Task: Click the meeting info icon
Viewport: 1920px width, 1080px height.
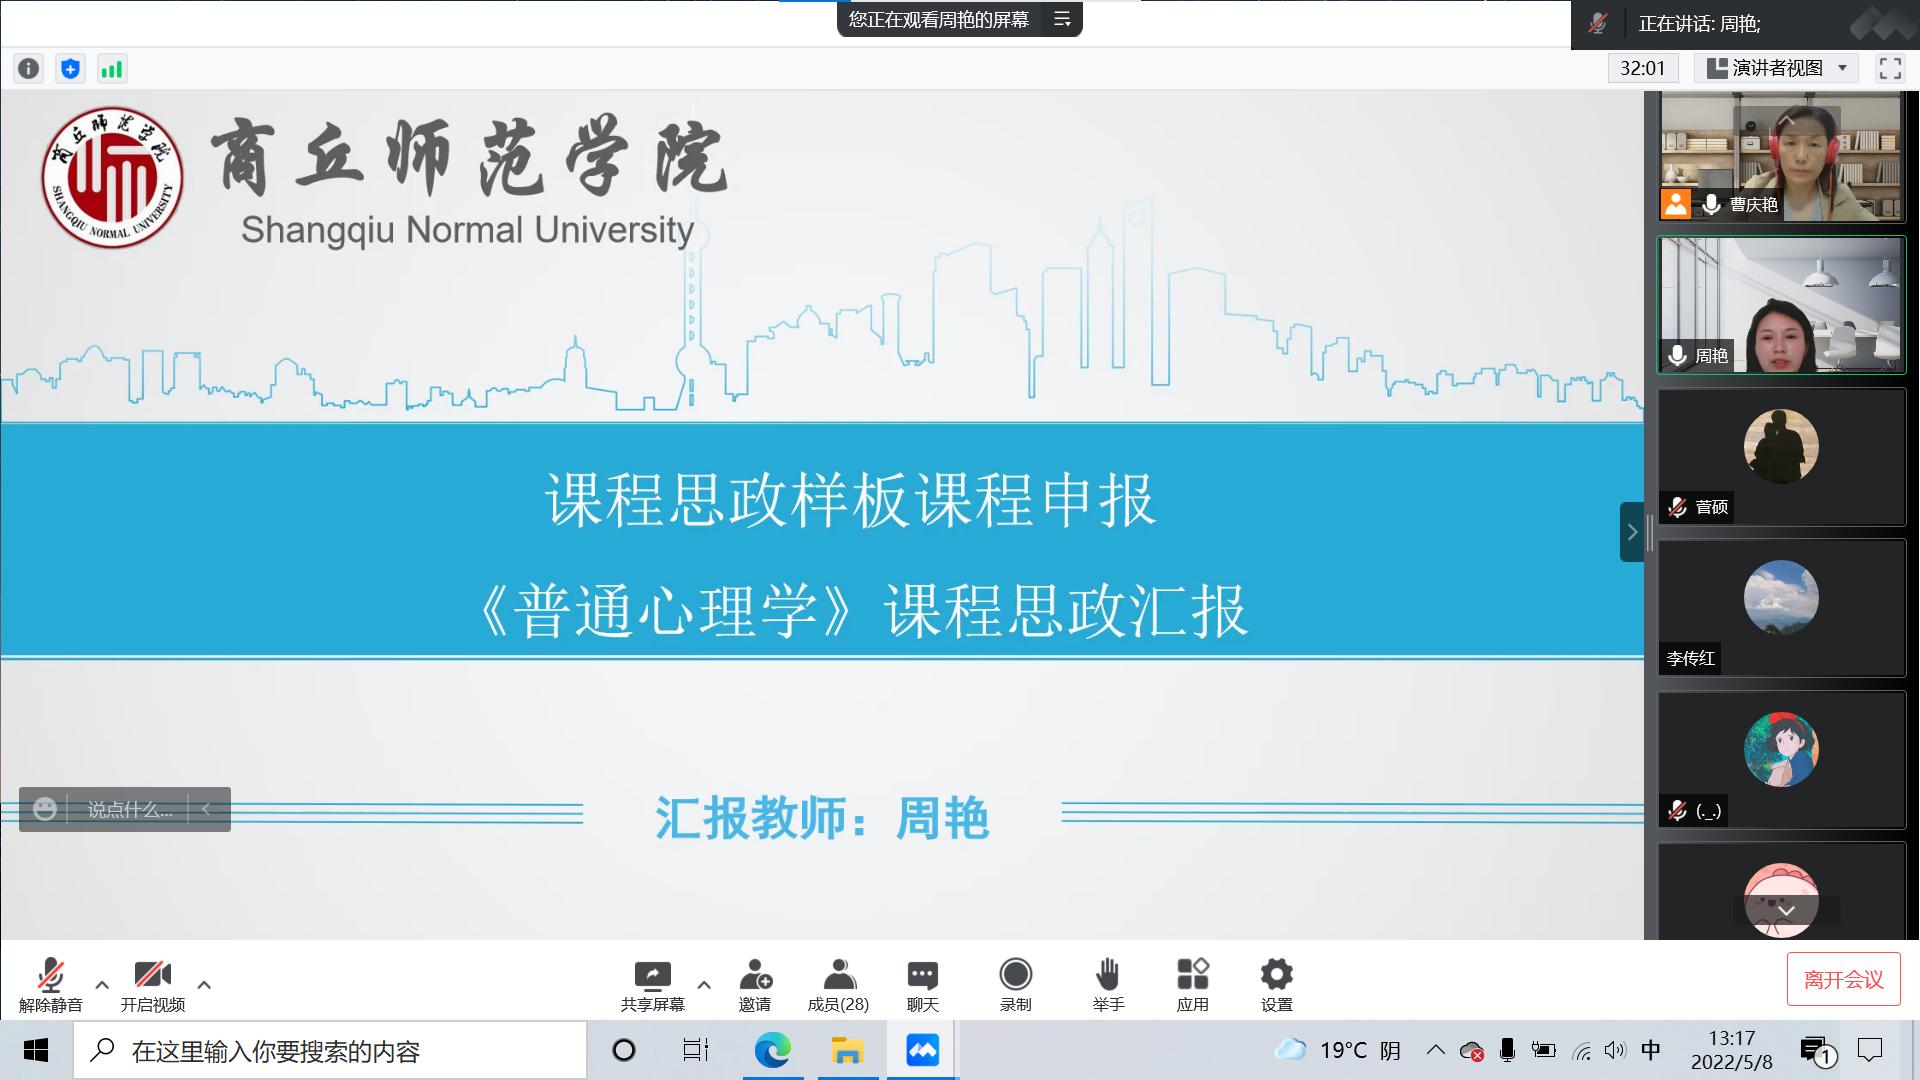Action: [x=29, y=69]
